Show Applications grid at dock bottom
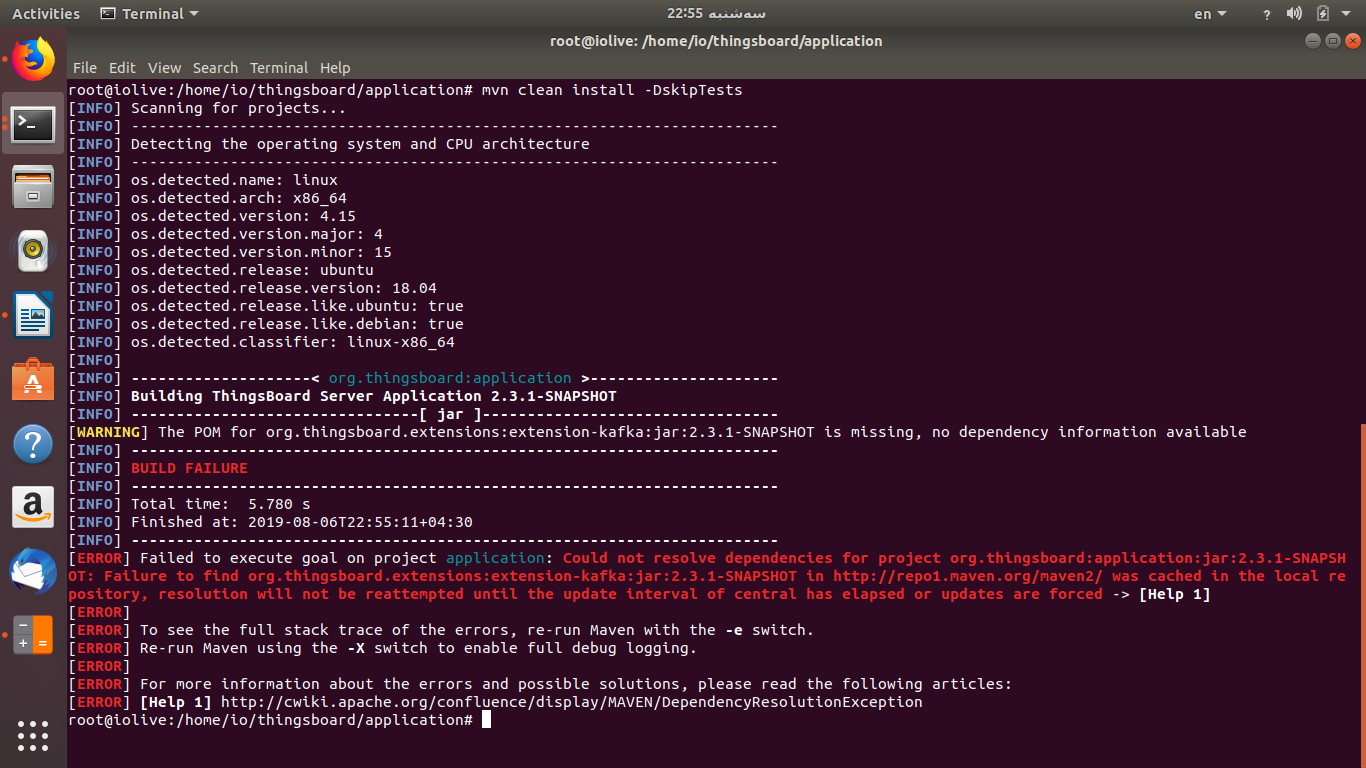1366x768 pixels. (33, 735)
